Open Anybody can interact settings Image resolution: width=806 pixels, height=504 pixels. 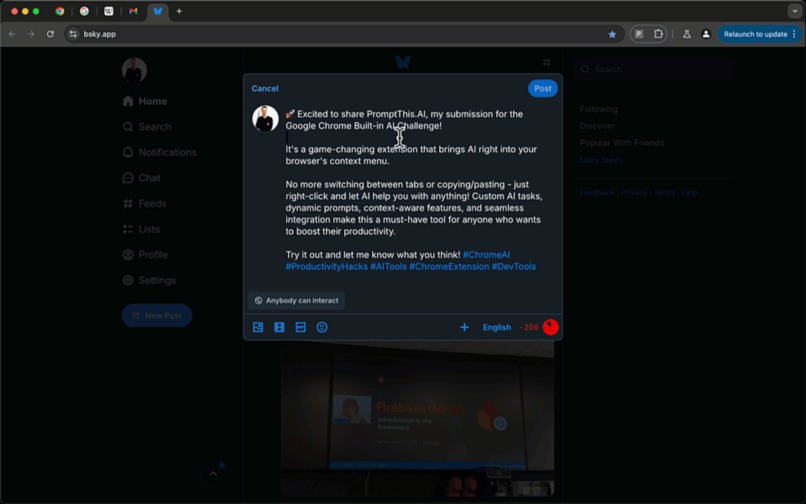coord(297,300)
